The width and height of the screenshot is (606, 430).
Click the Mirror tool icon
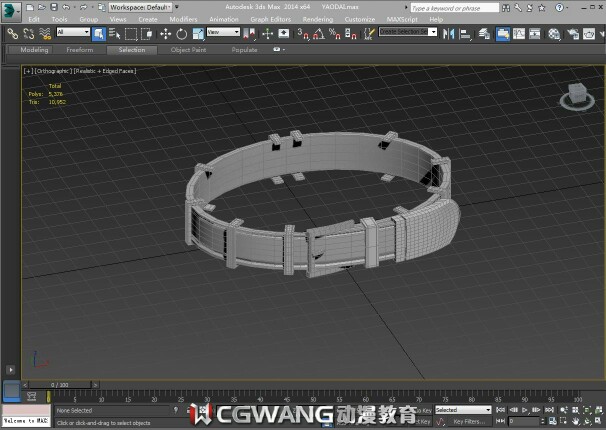point(449,34)
